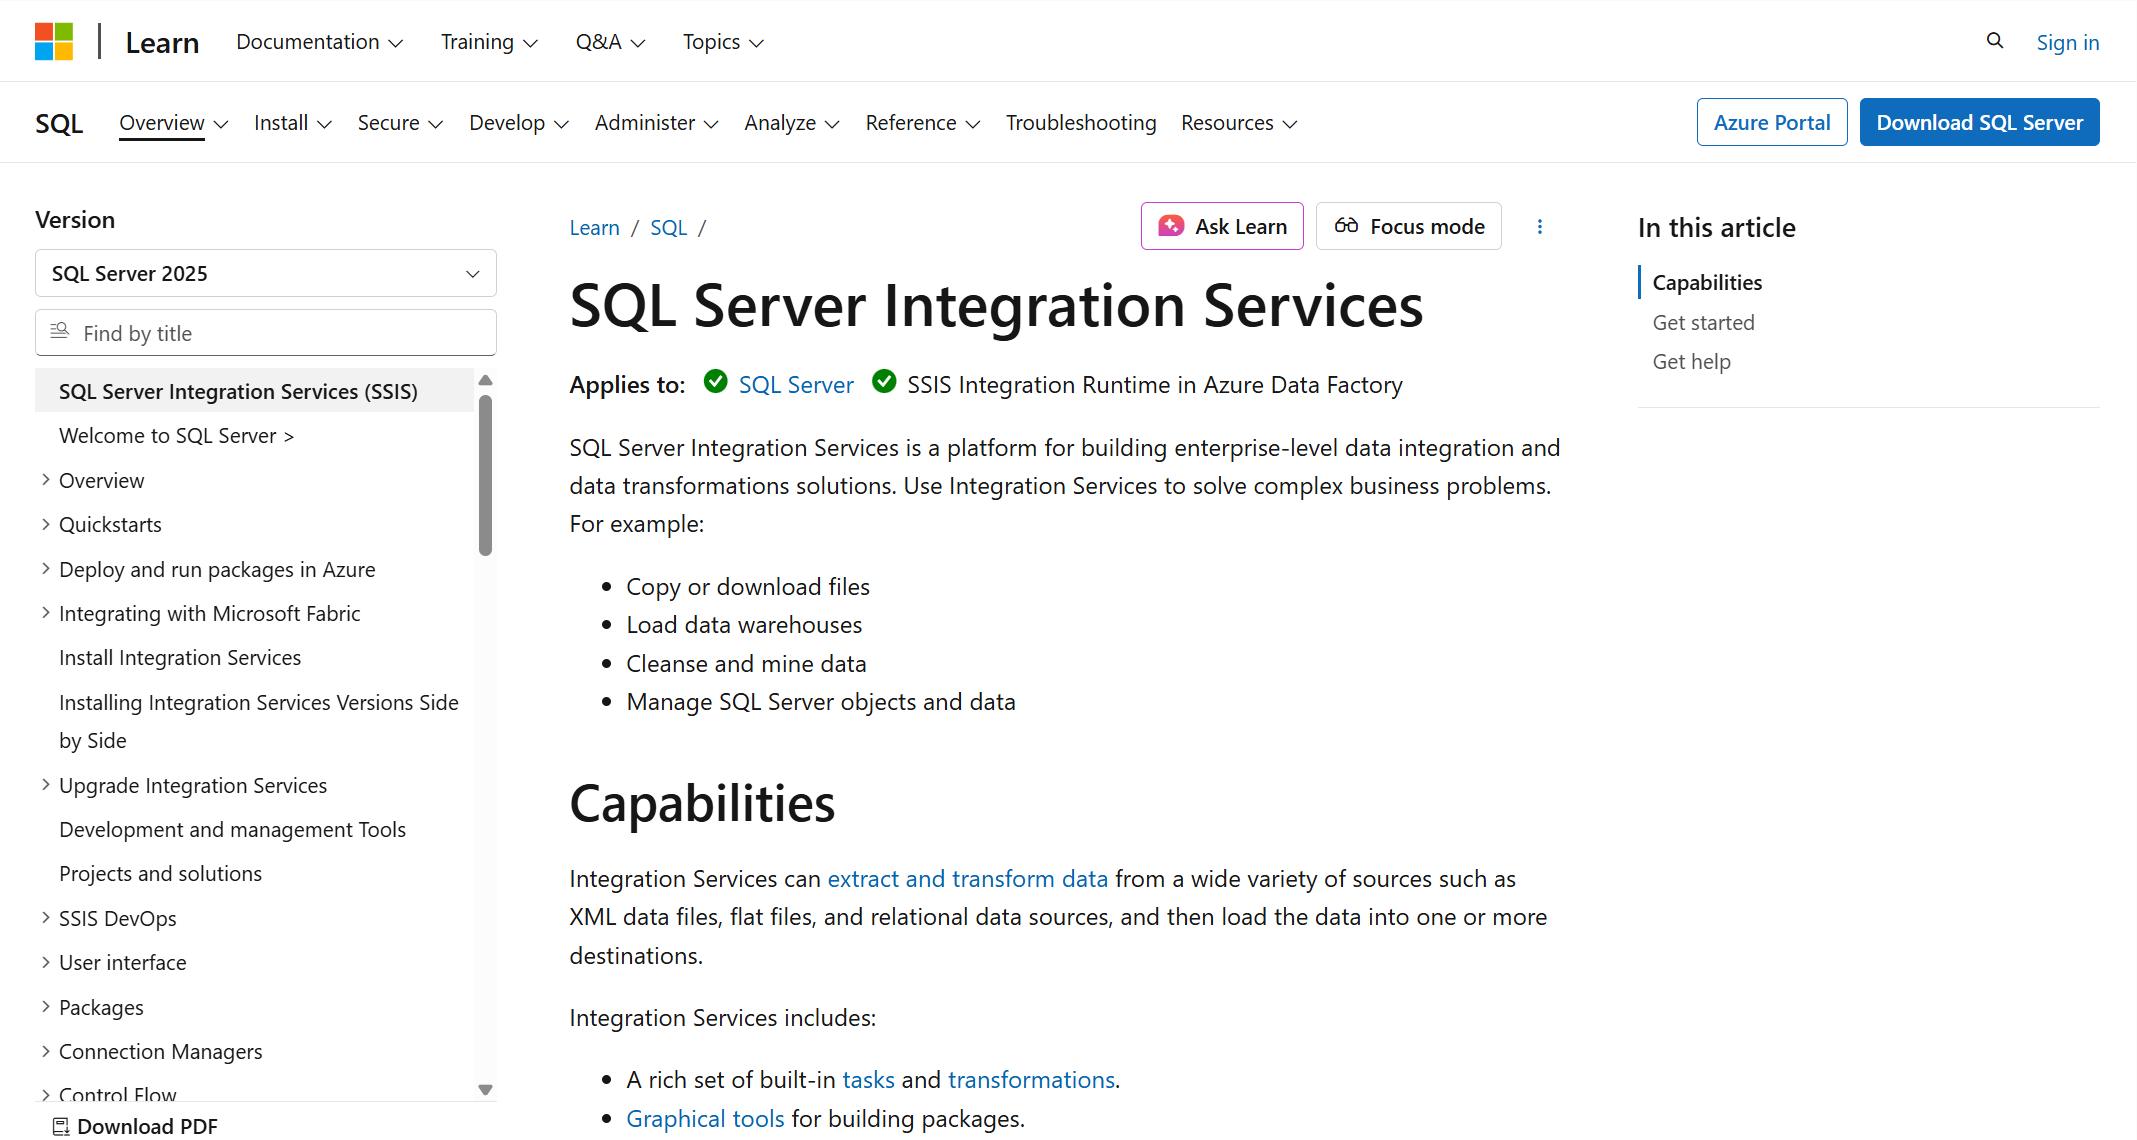Open the more options ellipsis menu
2137x1140 pixels.
pyautogui.click(x=1540, y=226)
